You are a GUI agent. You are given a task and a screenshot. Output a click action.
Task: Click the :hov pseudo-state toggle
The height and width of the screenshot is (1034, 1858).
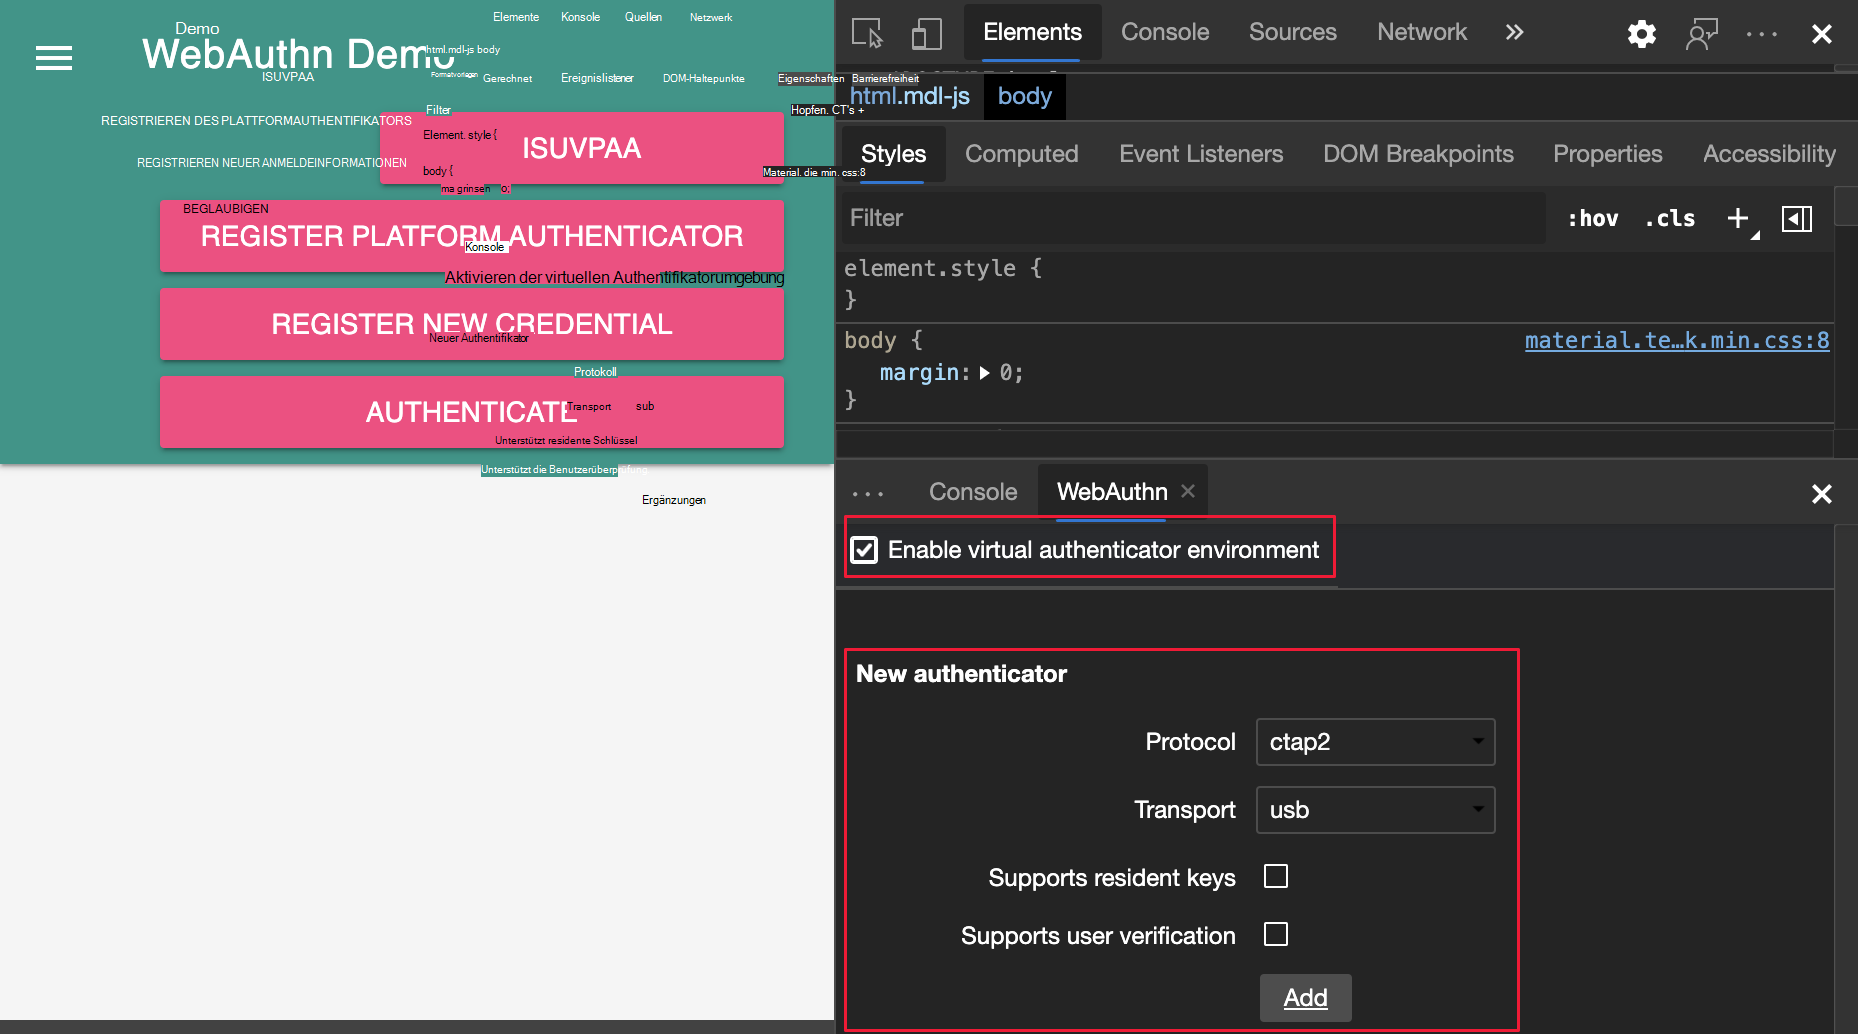pyautogui.click(x=1592, y=218)
